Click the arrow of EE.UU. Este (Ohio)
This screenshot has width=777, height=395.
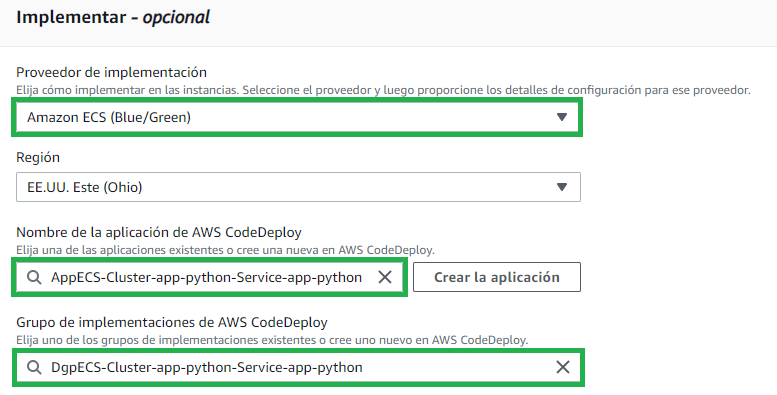click(561, 187)
